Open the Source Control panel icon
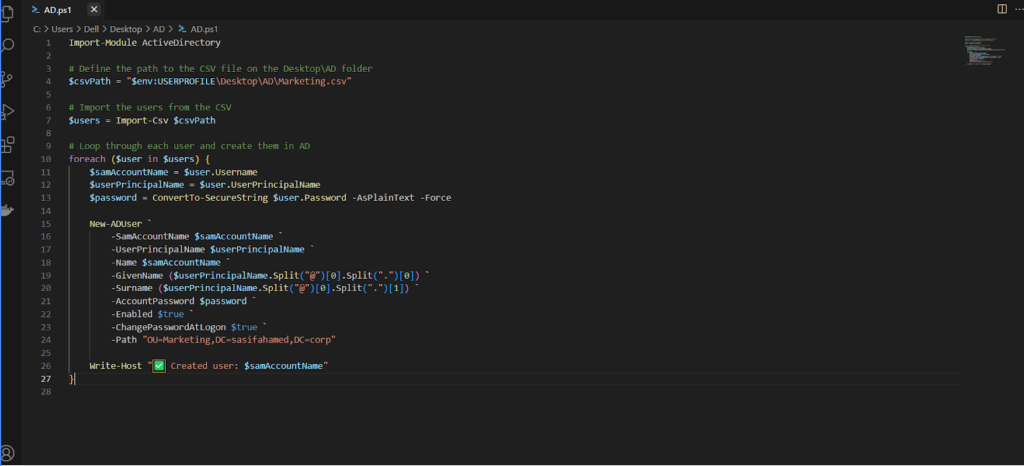Viewport: 1024px width, 466px height. 9,78
